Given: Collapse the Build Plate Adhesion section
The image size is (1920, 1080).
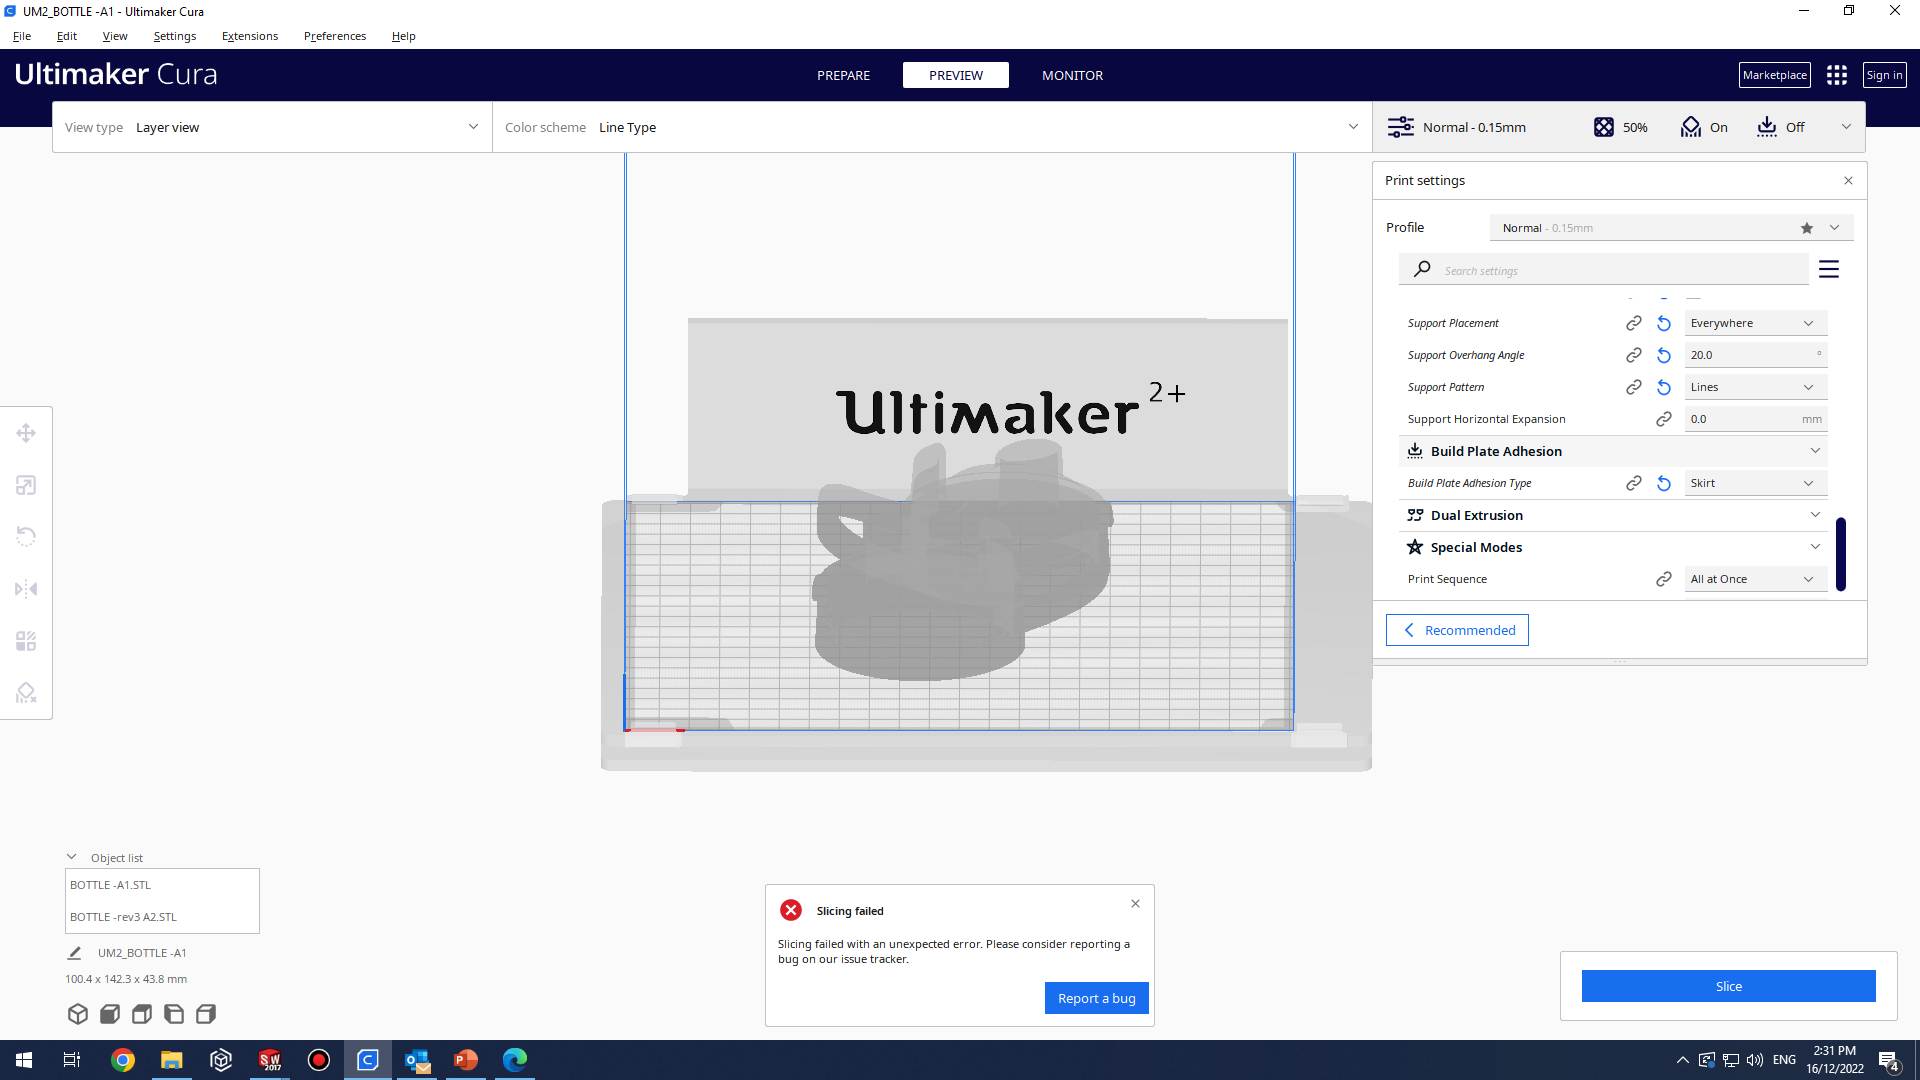Looking at the screenshot, I should 1613,451.
